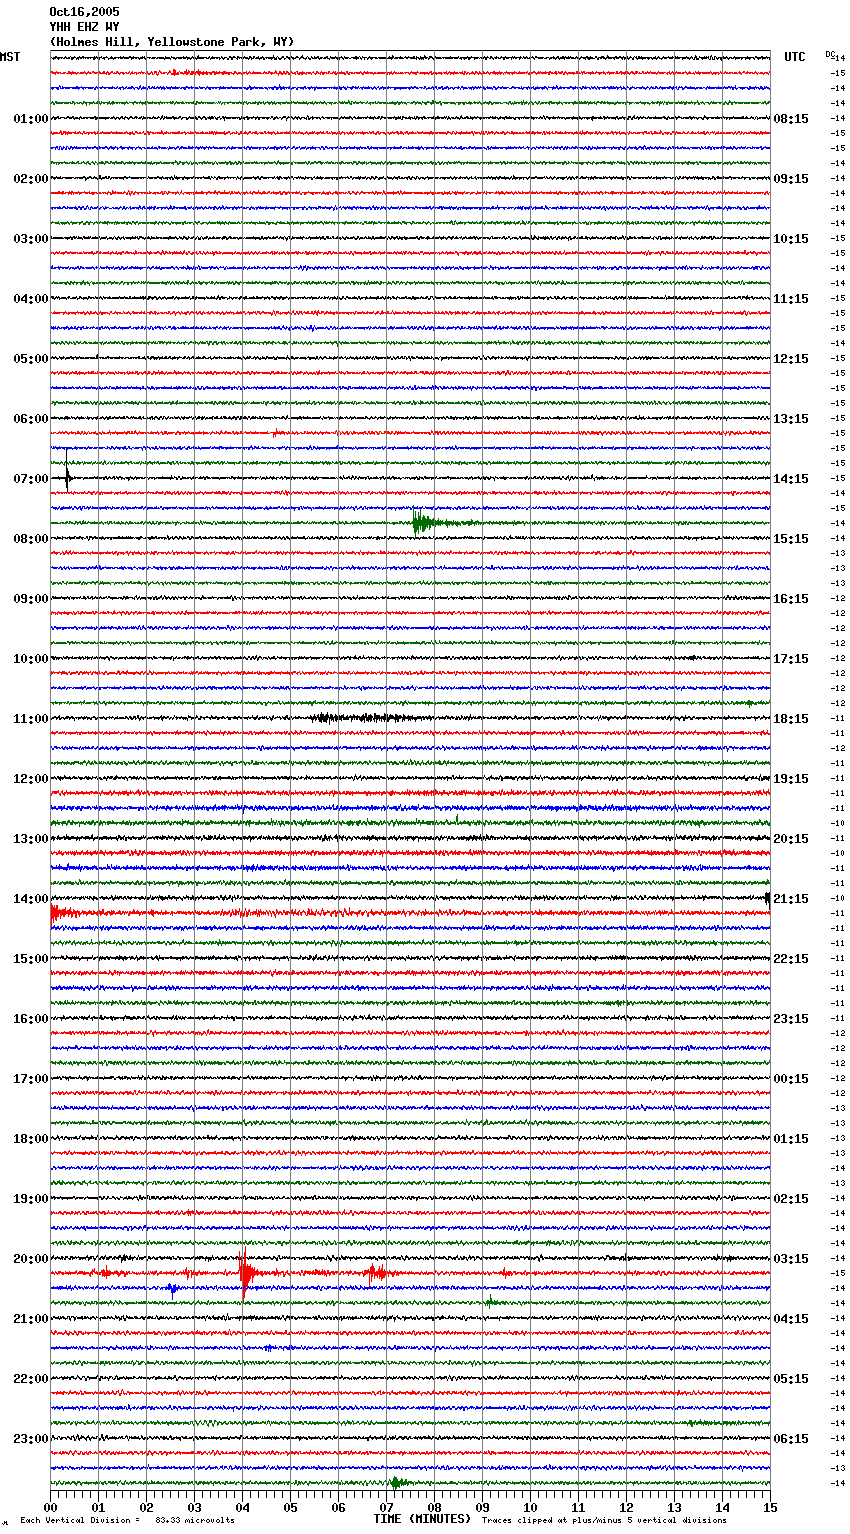850x1534 pixels.
Task: Click the 'DC' column header top right
Action: click(830, 54)
